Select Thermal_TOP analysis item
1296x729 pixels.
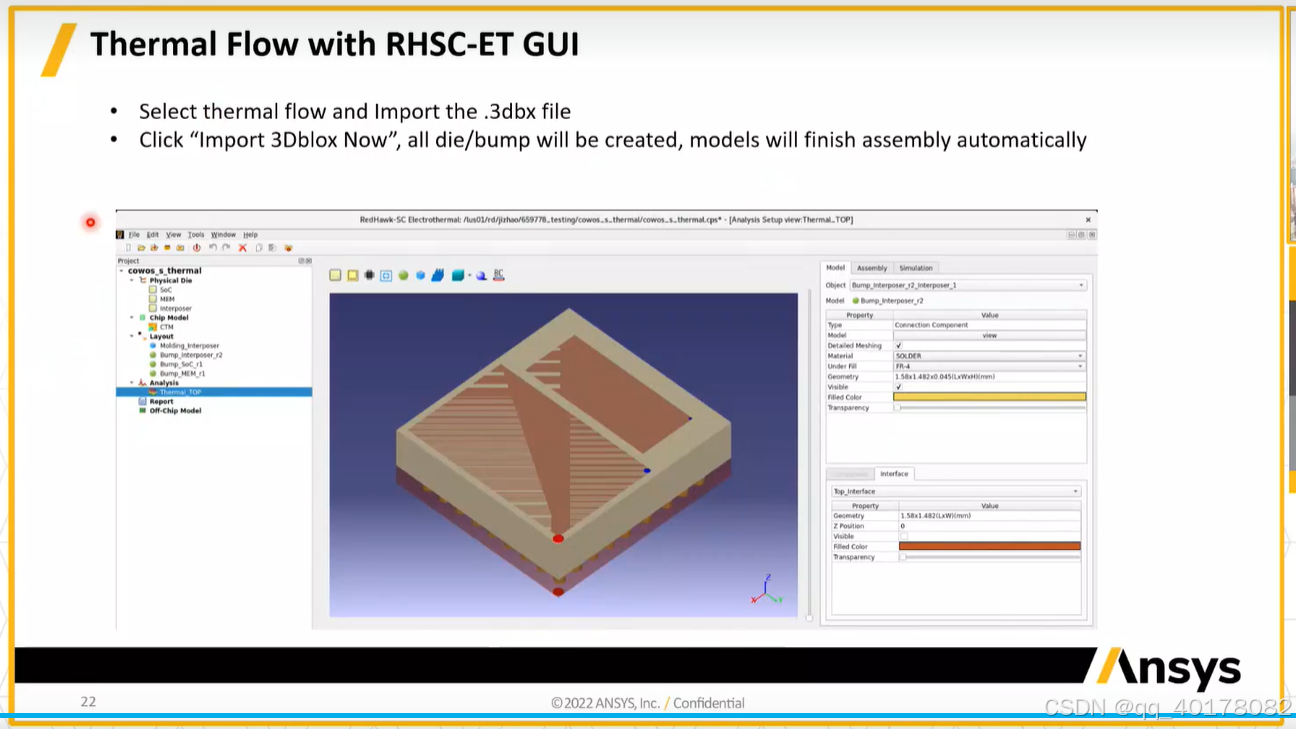coord(180,392)
